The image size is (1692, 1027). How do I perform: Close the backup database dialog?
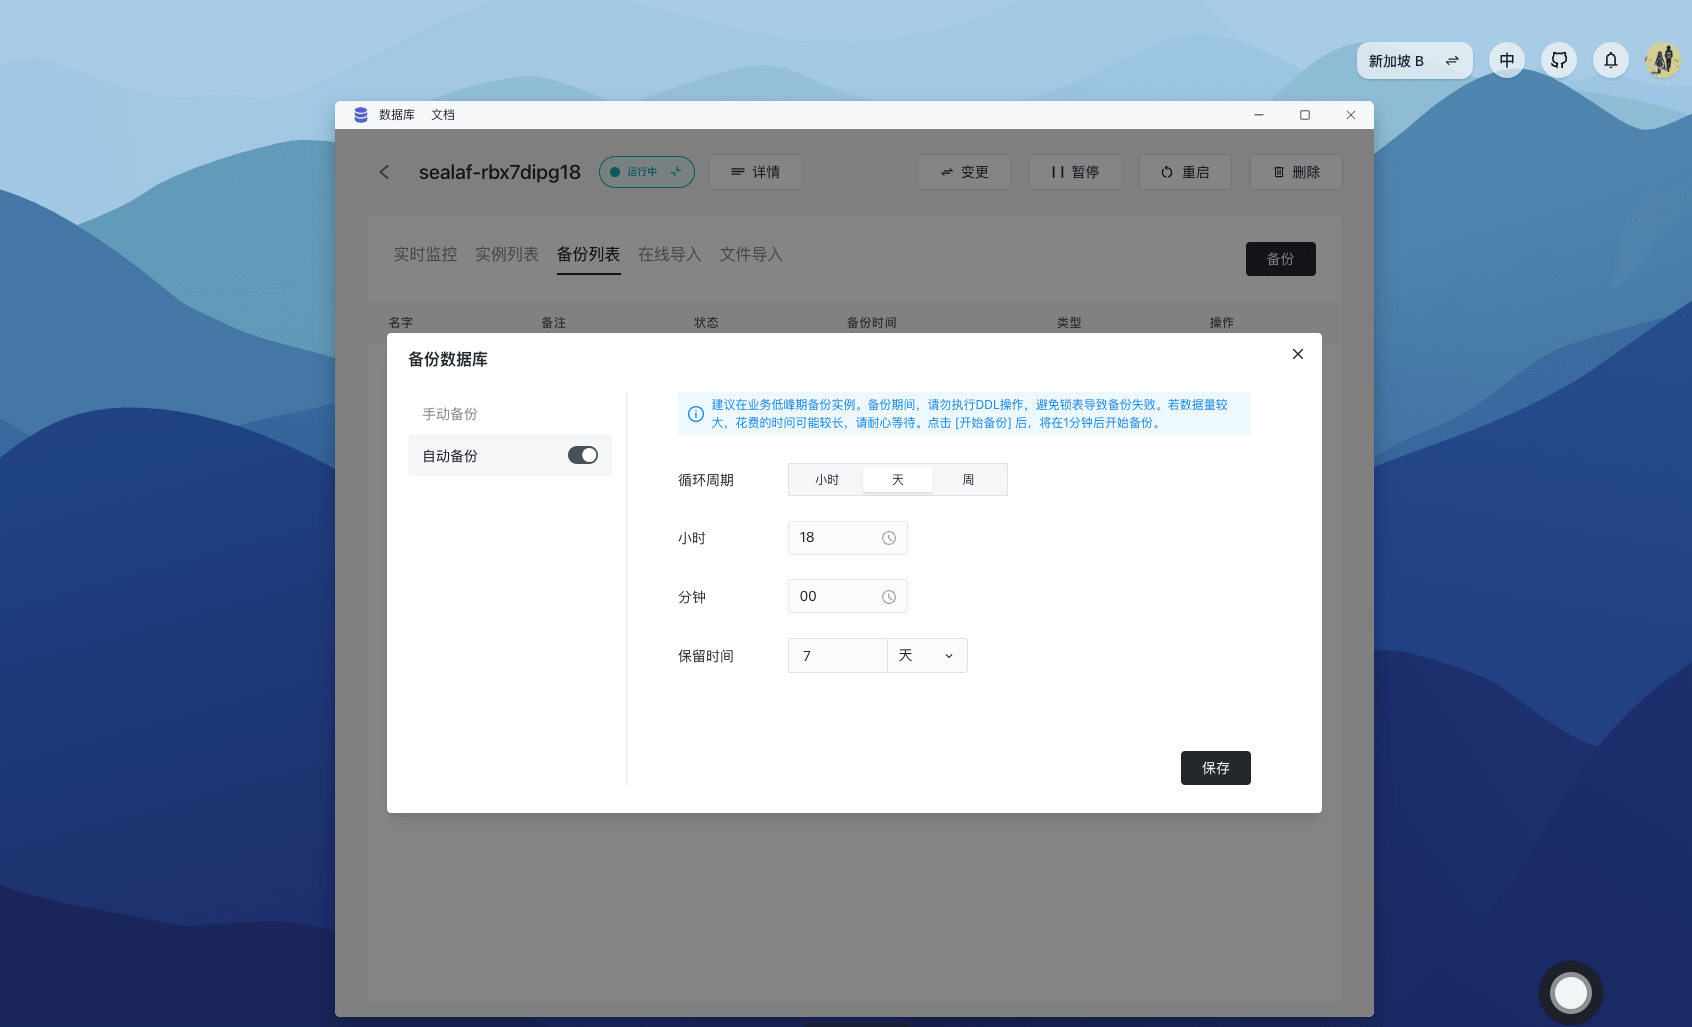pyautogui.click(x=1298, y=354)
